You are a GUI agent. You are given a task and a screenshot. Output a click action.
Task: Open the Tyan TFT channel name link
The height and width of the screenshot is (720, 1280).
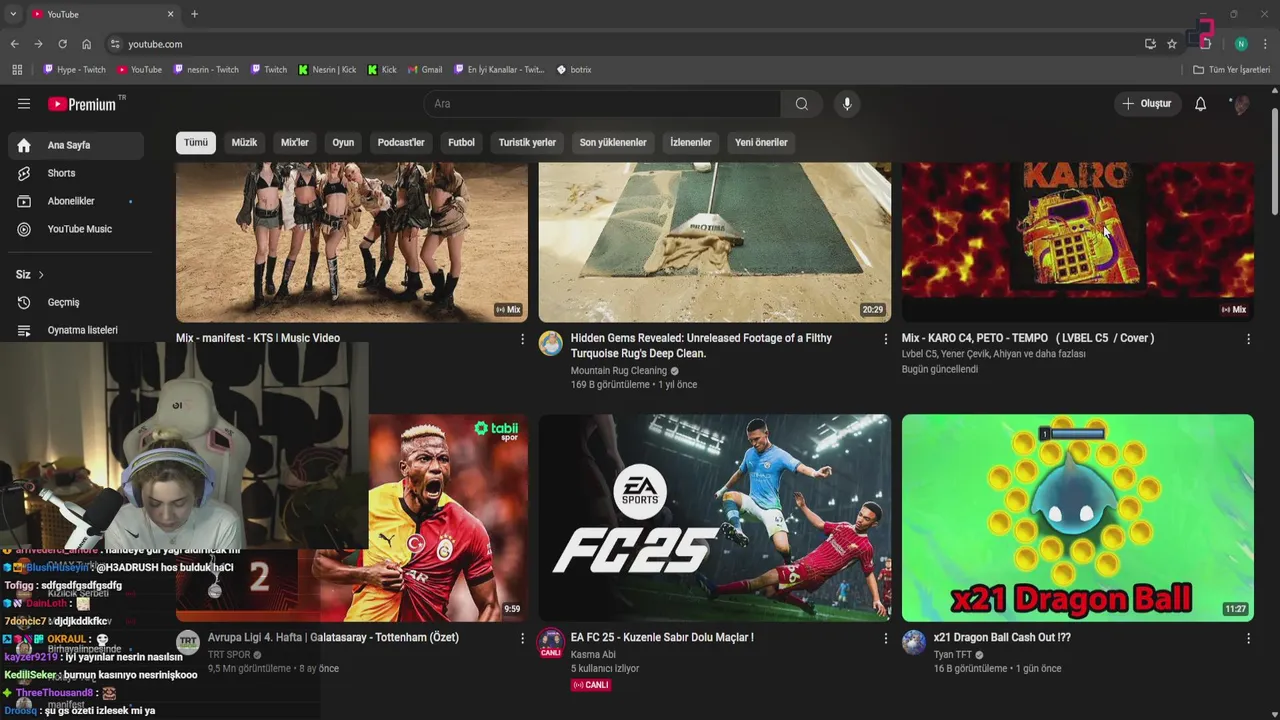[954, 655]
